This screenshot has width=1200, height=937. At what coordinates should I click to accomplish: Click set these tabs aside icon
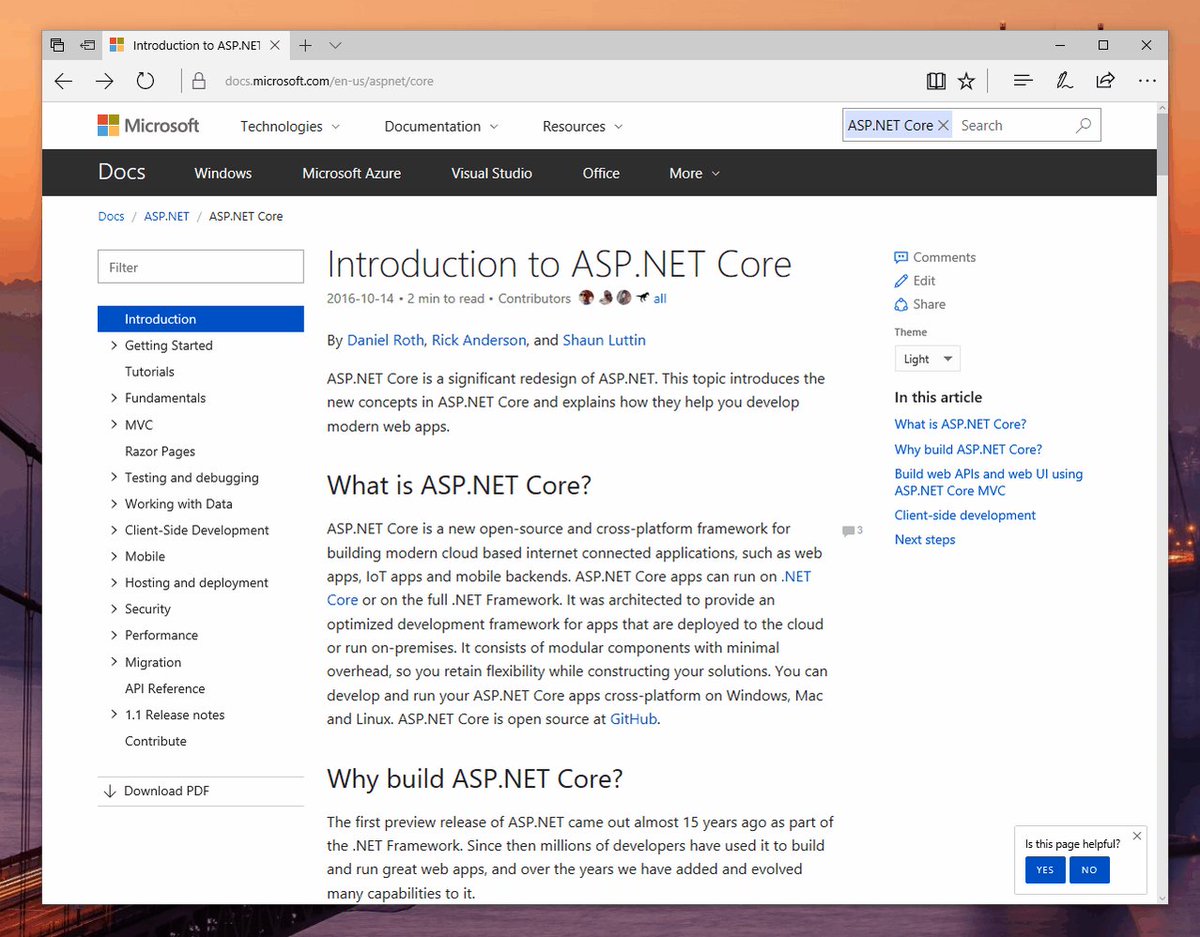pyautogui.click(x=88, y=45)
